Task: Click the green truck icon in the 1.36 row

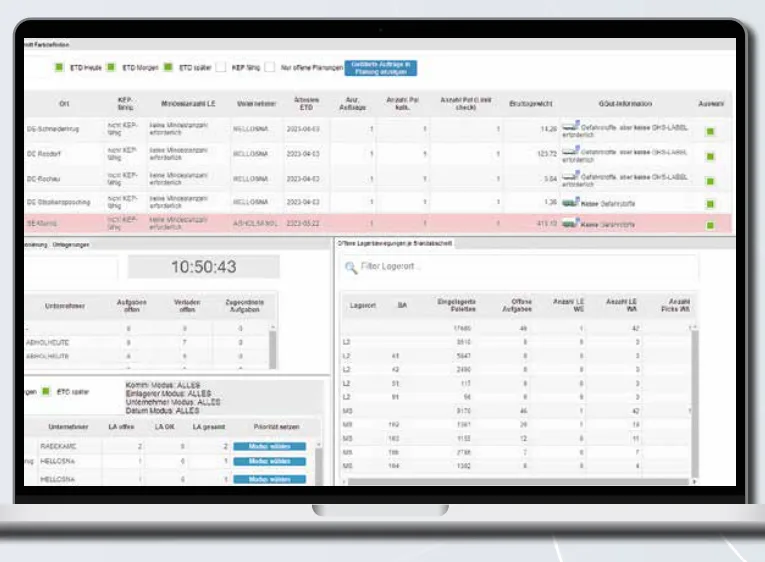Action: point(570,202)
